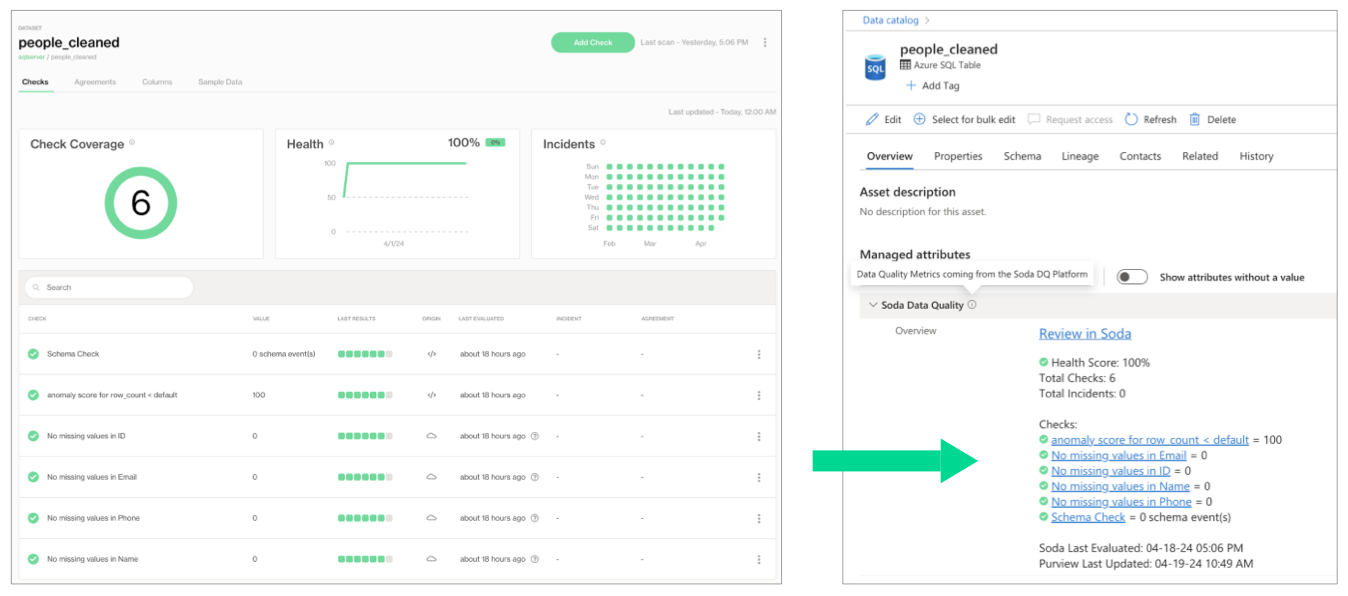This screenshot has width=1348, height=596.
Task: Focus the checks Search field
Action: [x=109, y=287]
